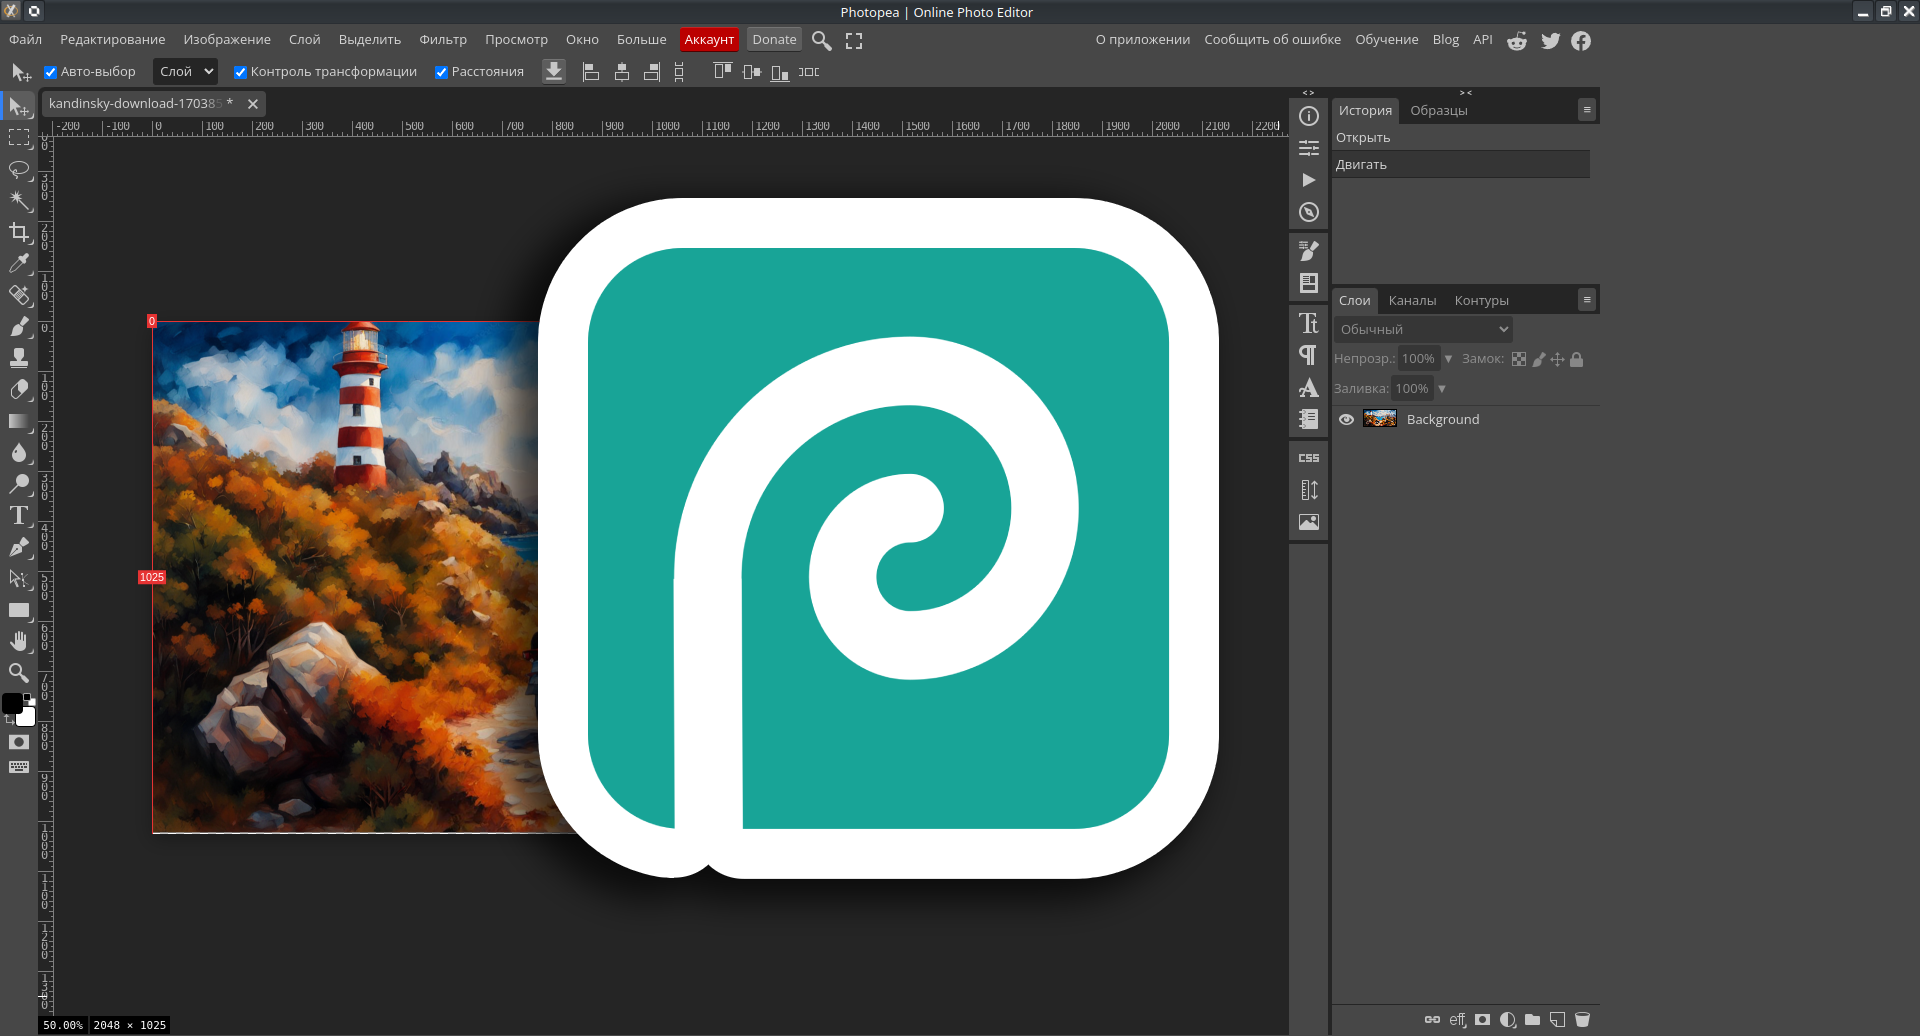This screenshot has width=1920, height=1036.
Task: Select the Dodge tool
Action: coord(19,484)
